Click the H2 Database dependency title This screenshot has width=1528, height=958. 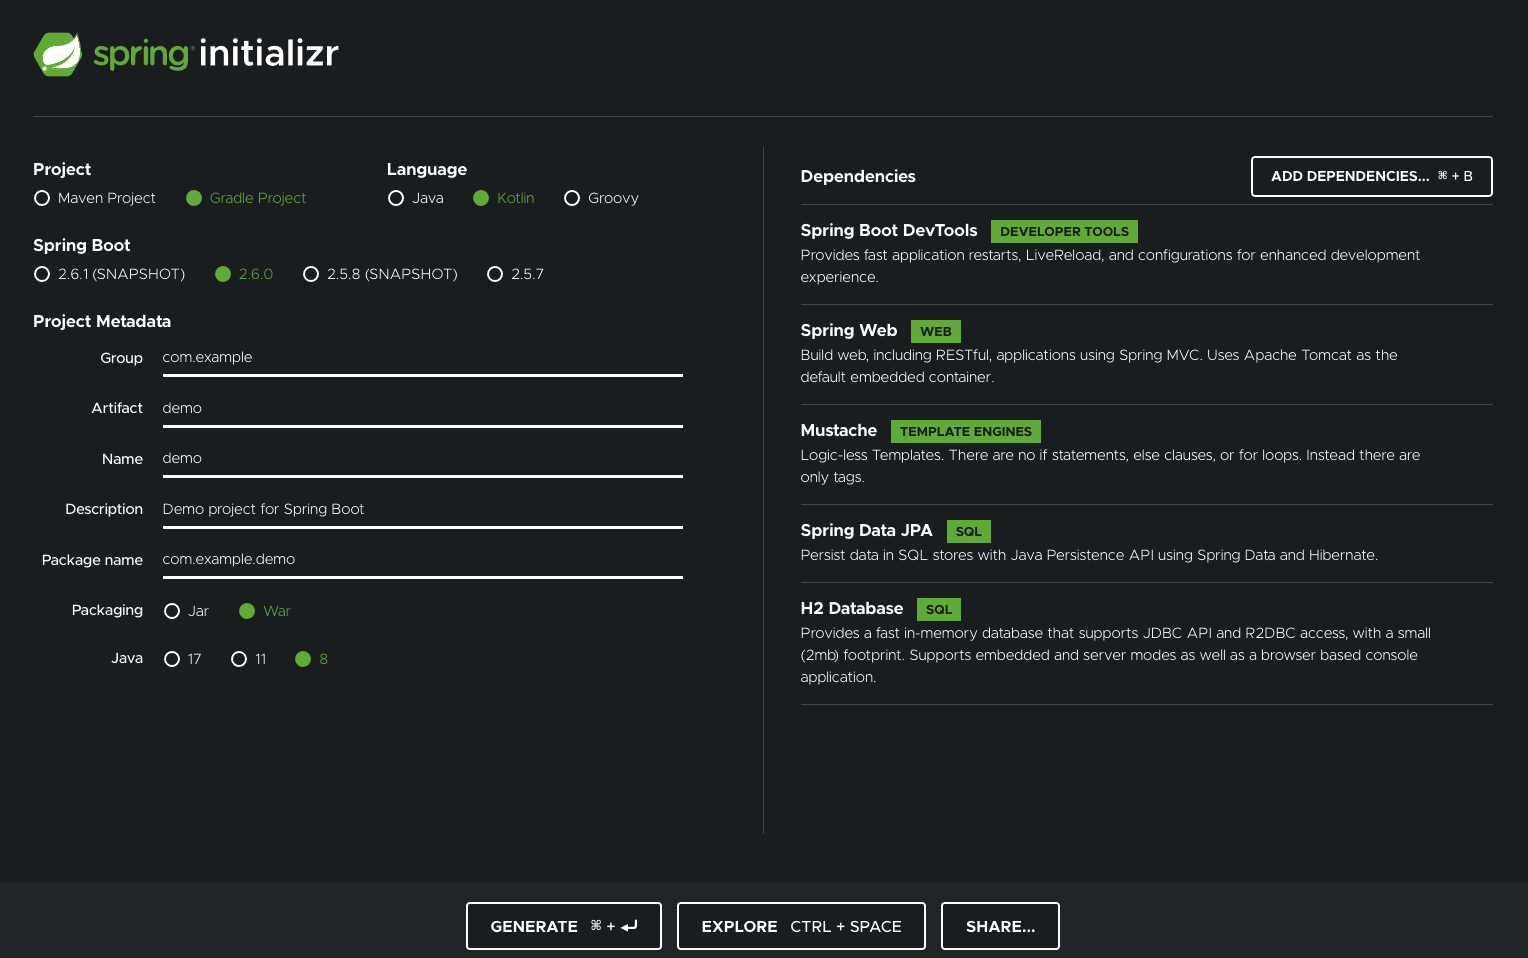click(852, 608)
